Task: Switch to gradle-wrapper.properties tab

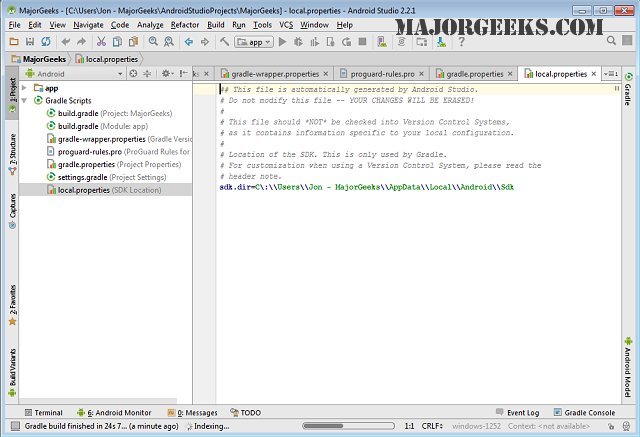Action: click(x=275, y=74)
